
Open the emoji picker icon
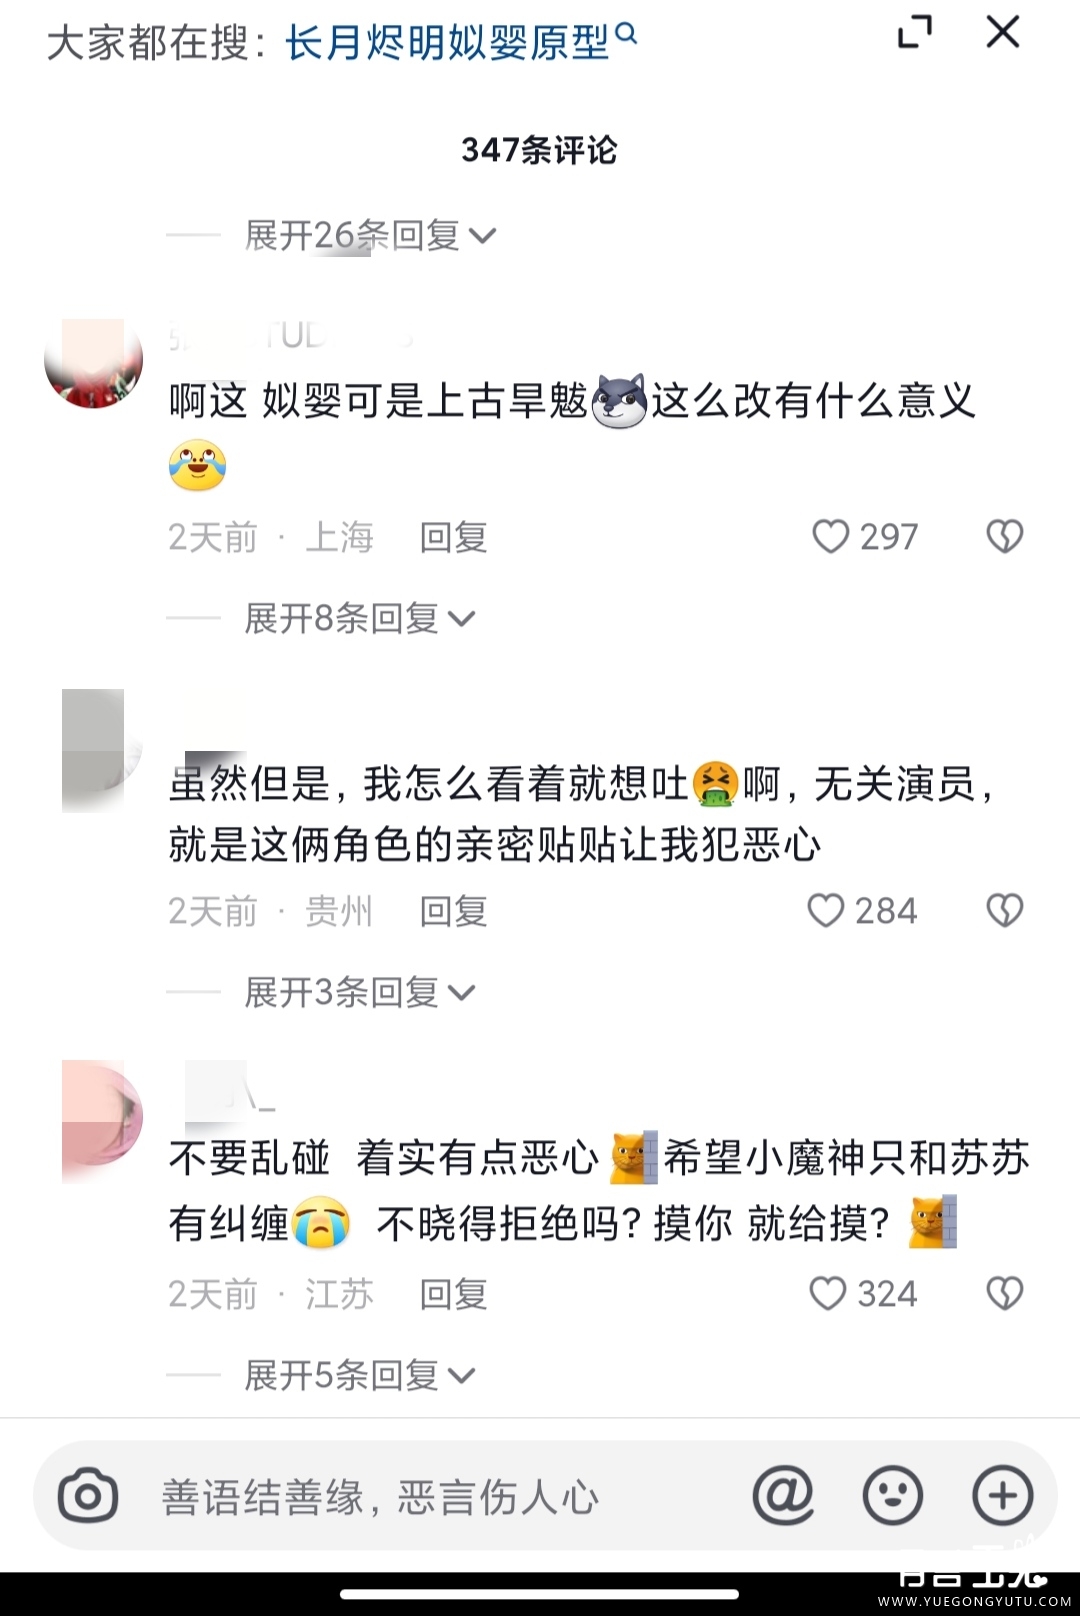pos(892,1496)
